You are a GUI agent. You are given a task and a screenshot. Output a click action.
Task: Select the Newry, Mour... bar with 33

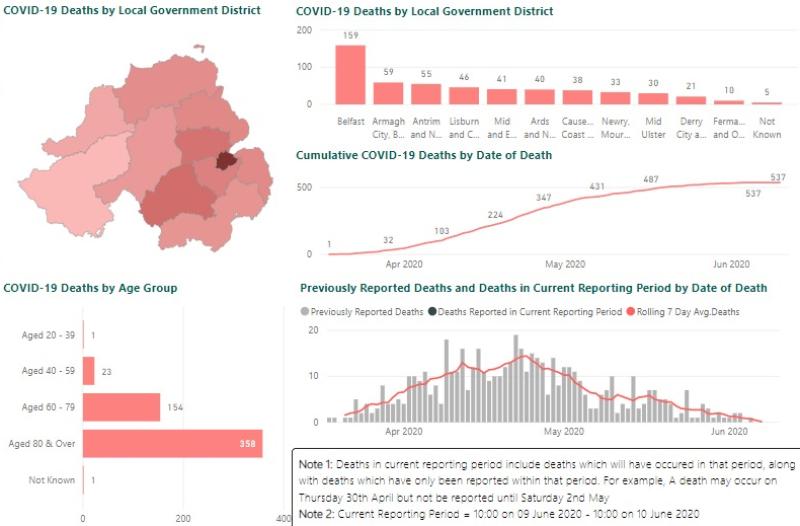615,98
